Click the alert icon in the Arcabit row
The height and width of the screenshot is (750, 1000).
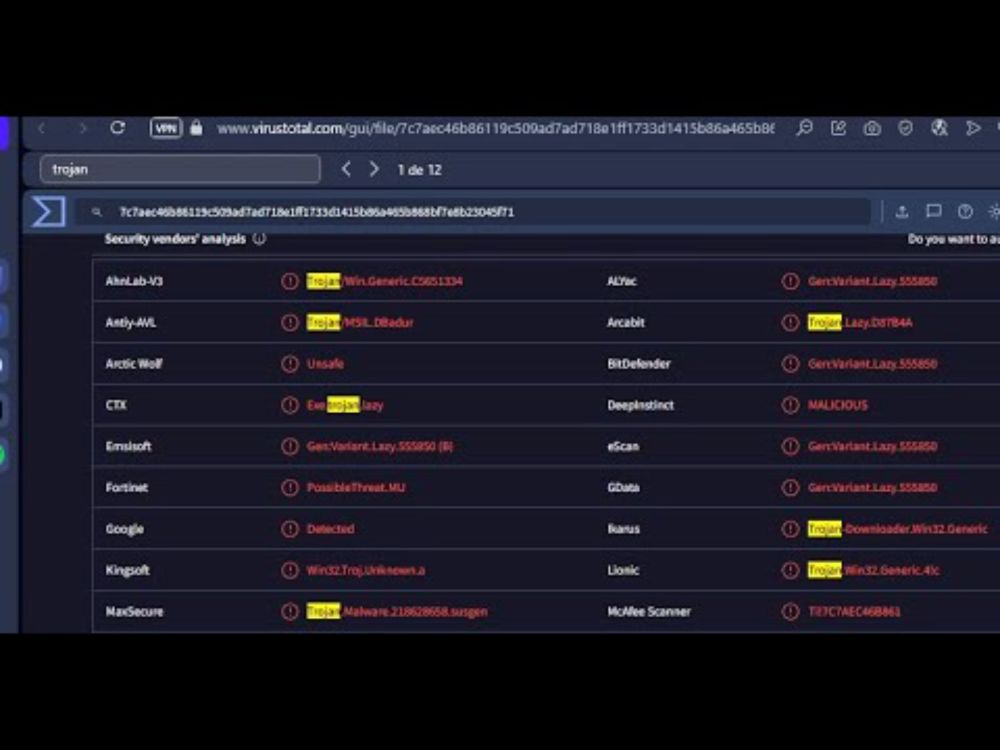point(790,322)
